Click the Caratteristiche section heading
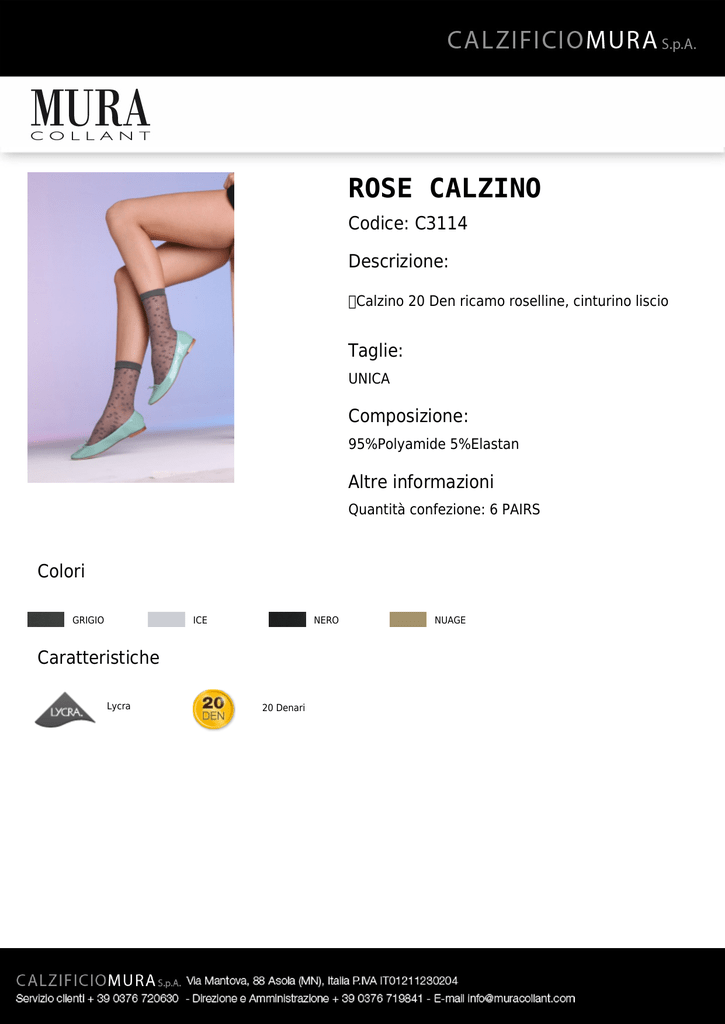Viewport: 725px width, 1024px height. click(98, 657)
